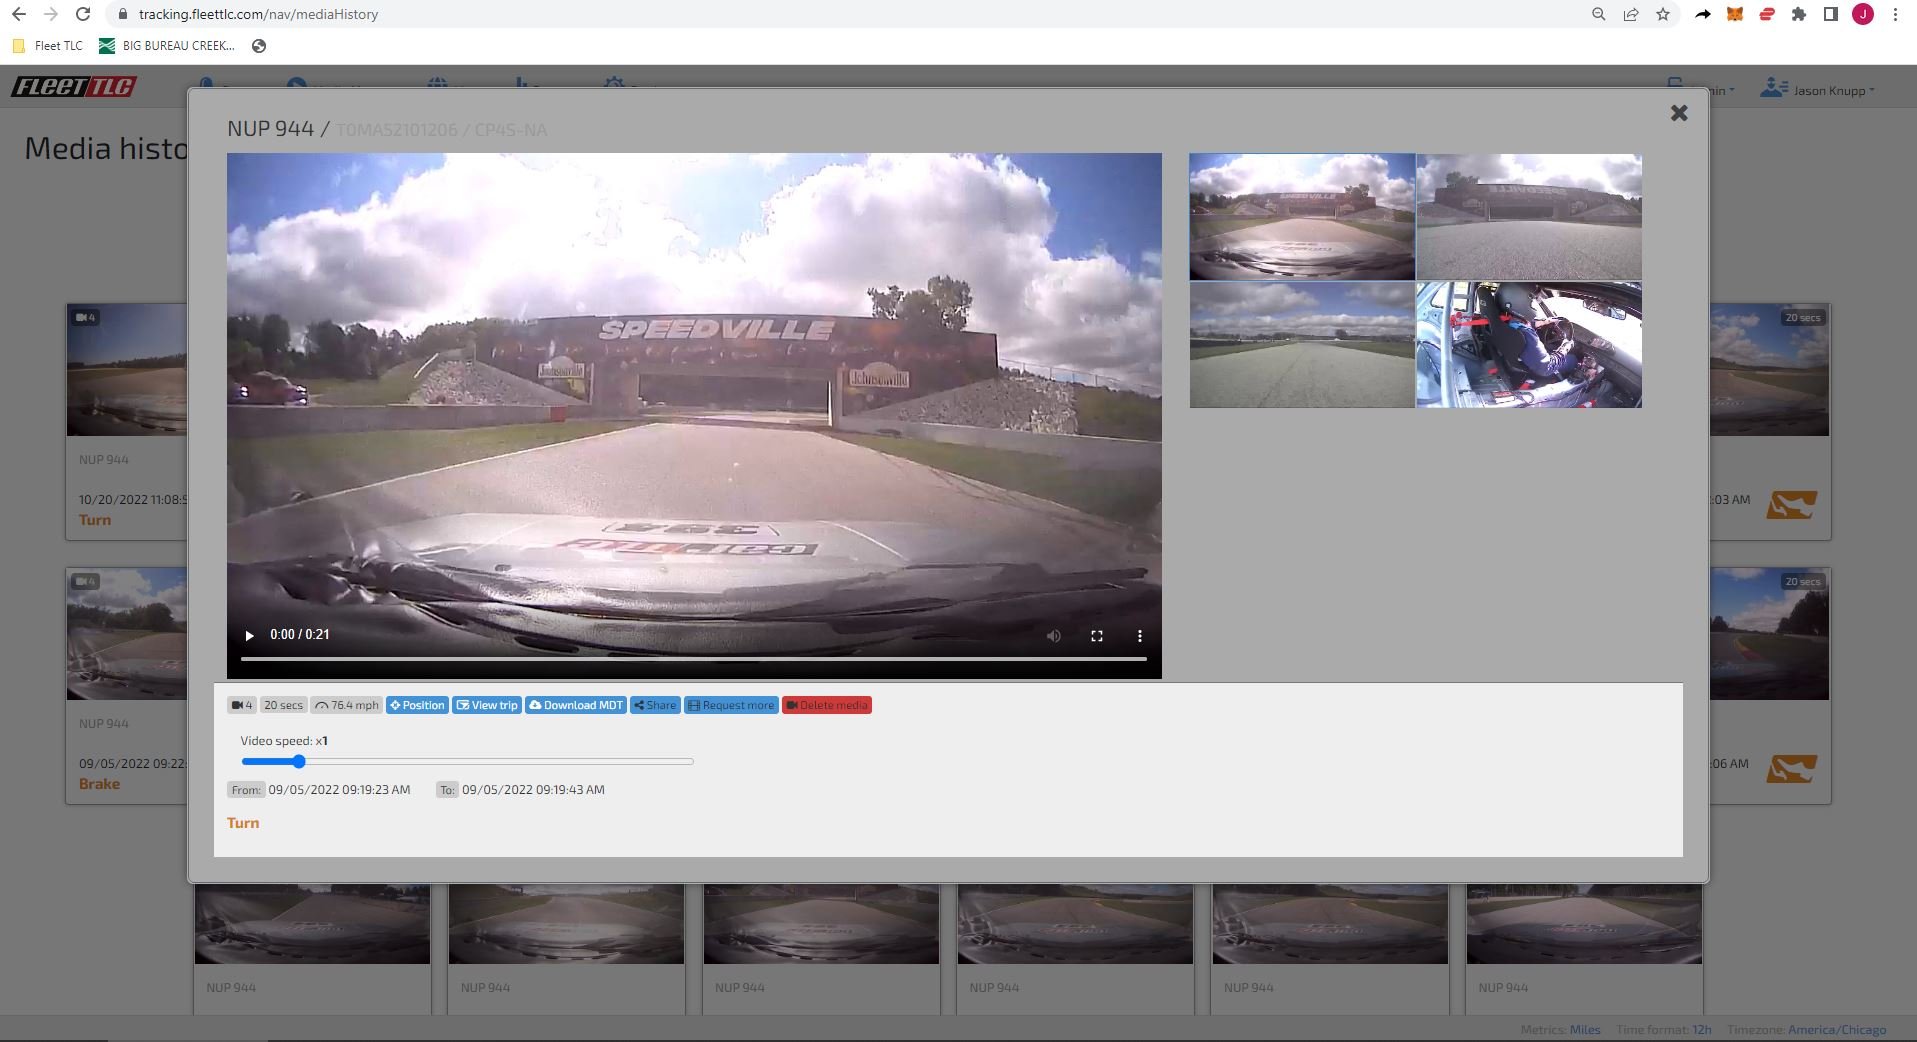This screenshot has height=1042, width=1917.
Task: Click the FleetTLC logo
Action: click(73, 88)
